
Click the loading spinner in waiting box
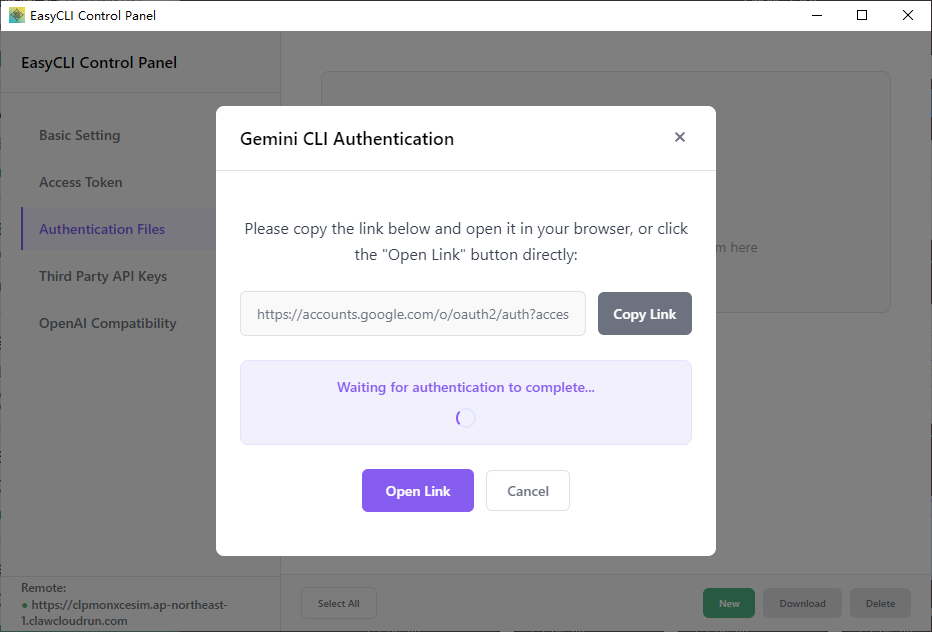[x=466, y=418]
